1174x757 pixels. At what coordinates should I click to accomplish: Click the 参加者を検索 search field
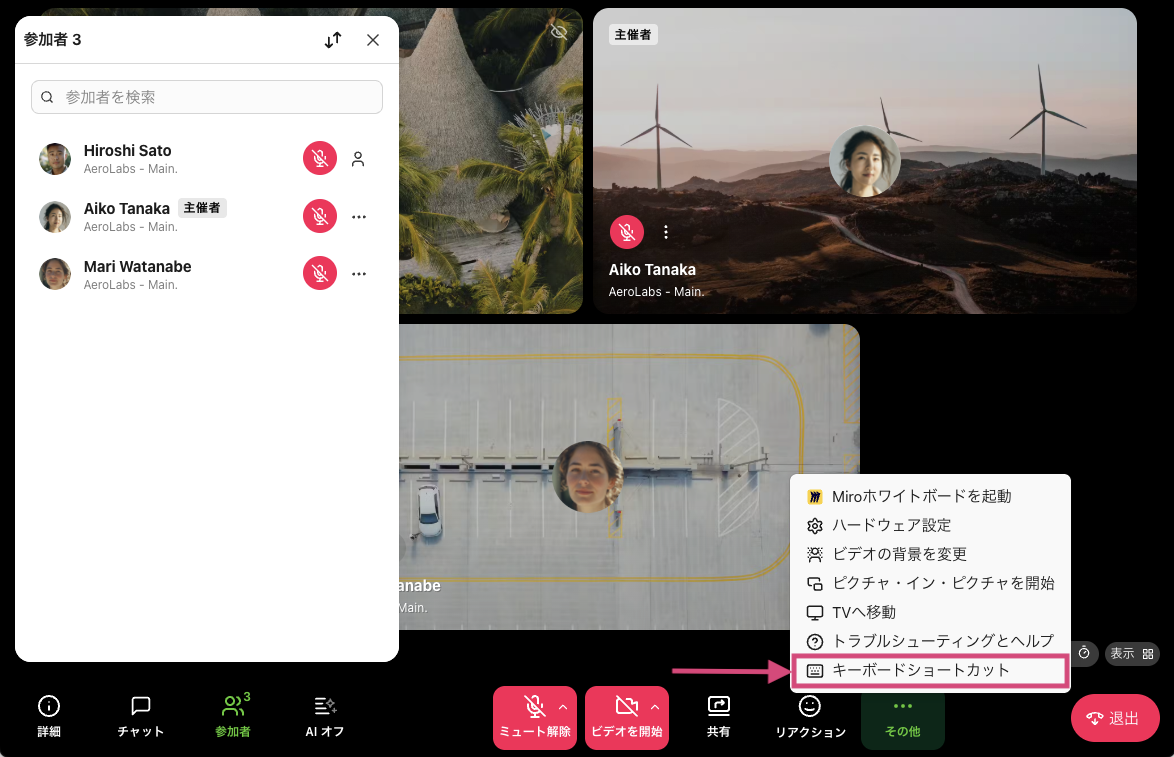coord(206,97)
